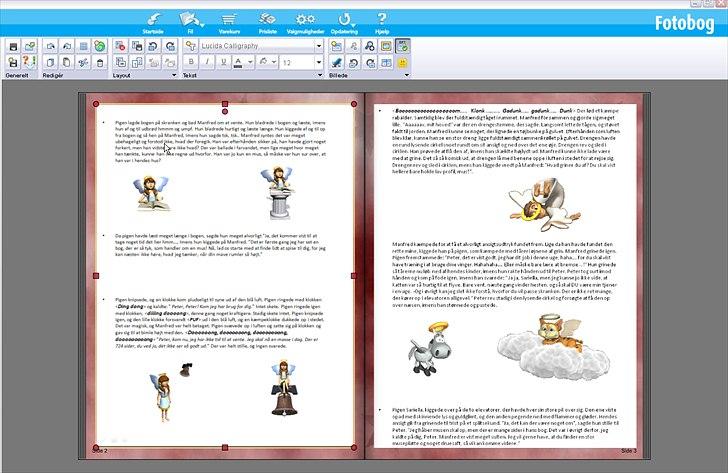This screenshot has width=728, height=473.
Task: Open Valgmuligheder settings
Action: point(306,23)
